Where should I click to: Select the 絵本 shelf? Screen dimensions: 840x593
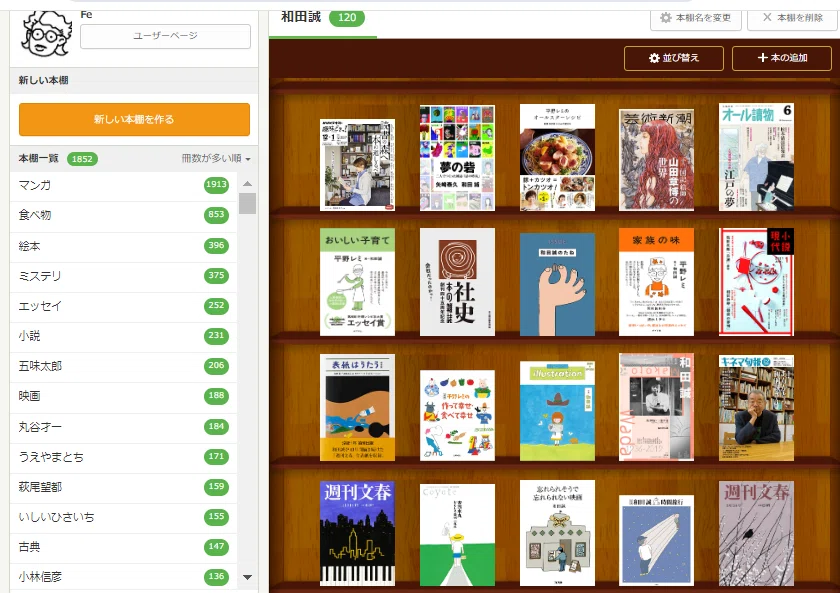coord(123,246)
